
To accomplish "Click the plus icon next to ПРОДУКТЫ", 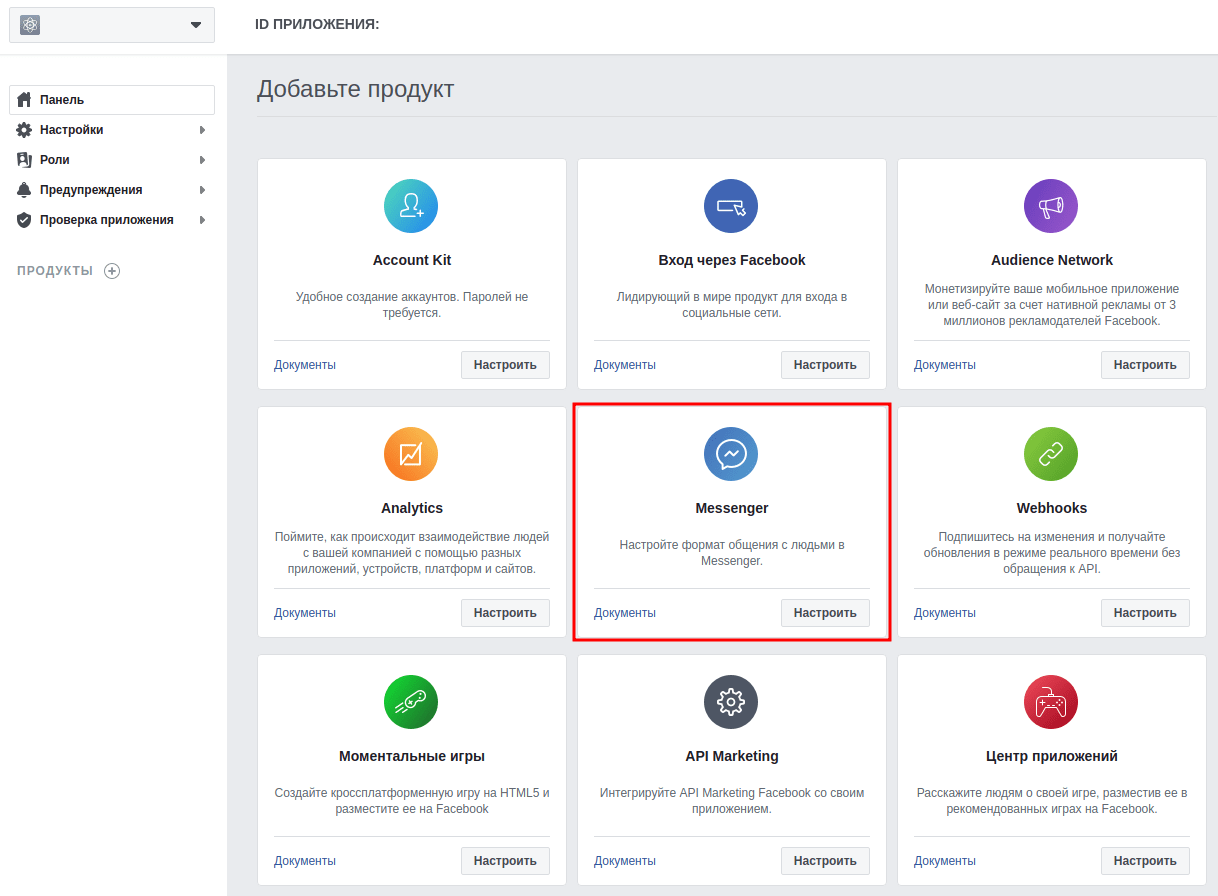I will click(x=112, y=270).
